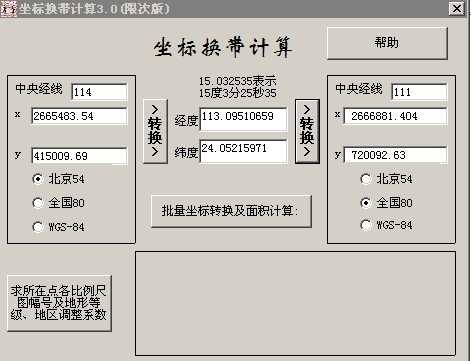Click the 帮助 help button
The width and height of the screenshot is (471, 361).
(387, 43)
